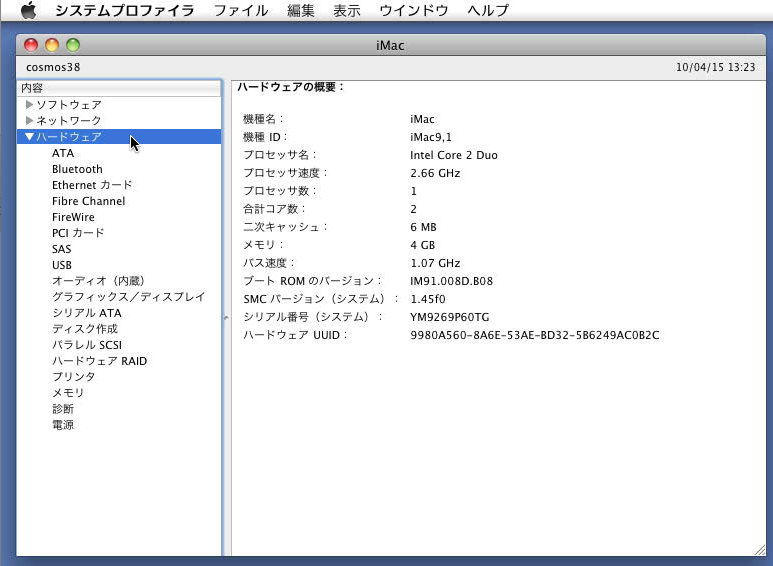The height and width of the screenshot is (566, 773).
Task: Open the Apple menu icon
Action: coord(28,11)
